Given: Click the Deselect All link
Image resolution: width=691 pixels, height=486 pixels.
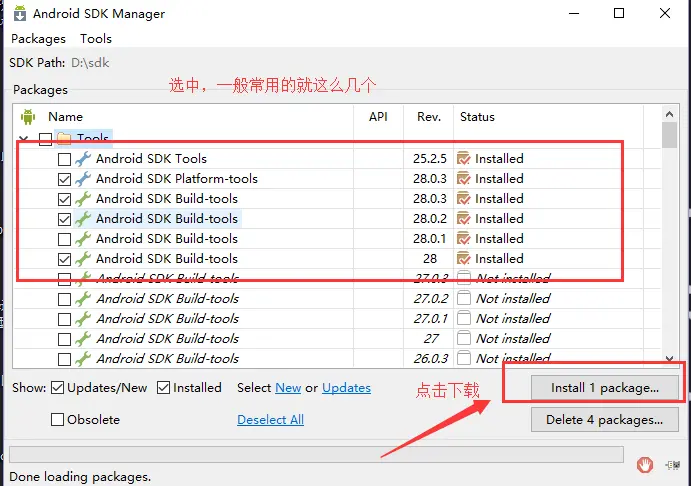Looking at the screenshot, I should click(271, 419).
